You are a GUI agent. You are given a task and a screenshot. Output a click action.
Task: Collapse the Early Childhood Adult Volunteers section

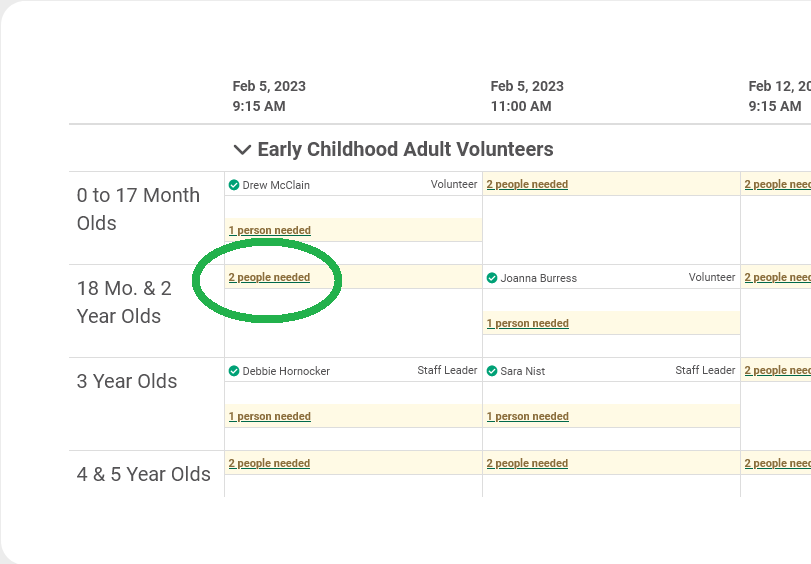[x=241, y=150]
